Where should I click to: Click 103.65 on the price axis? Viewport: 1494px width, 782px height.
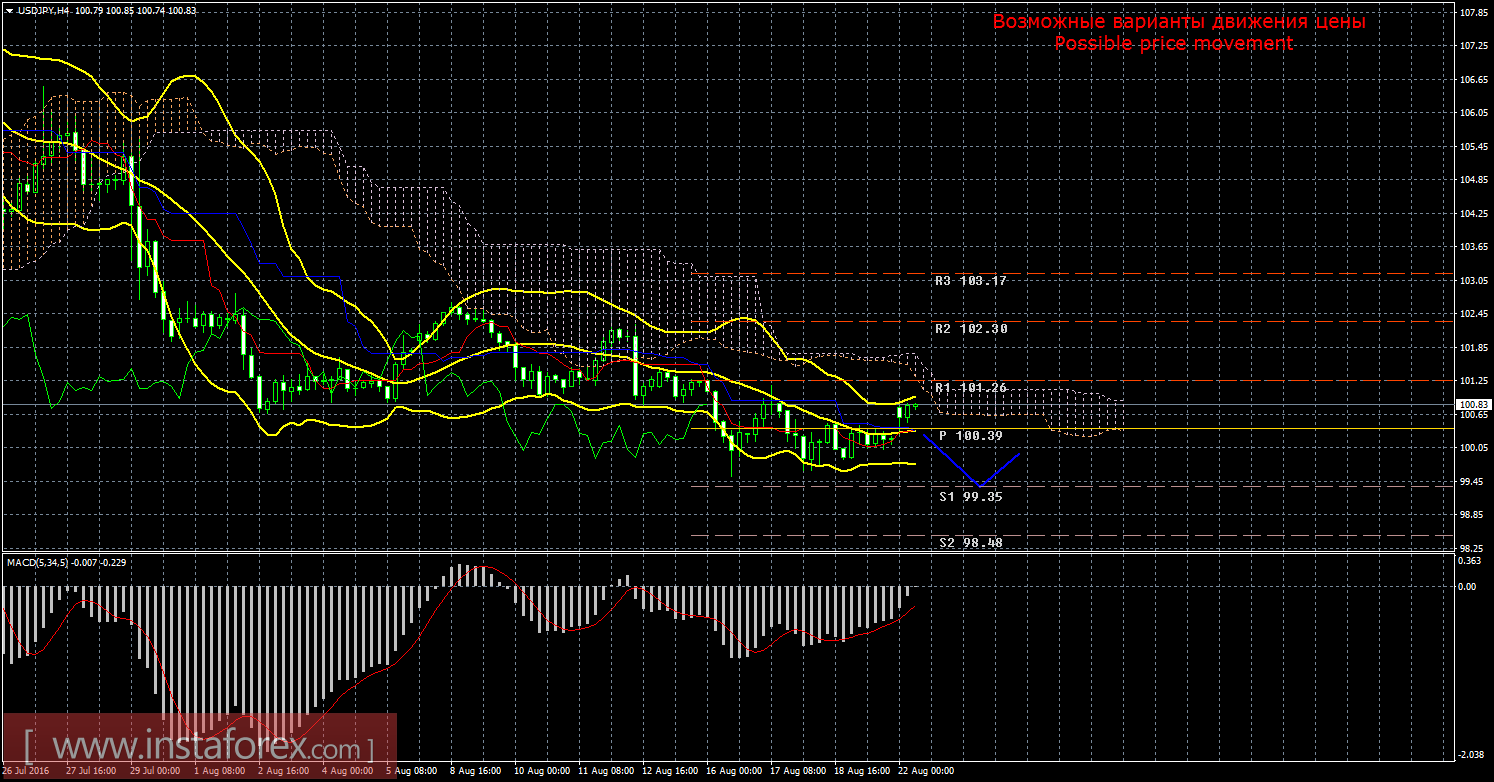pyautogui.click(x=1473, y=247)
